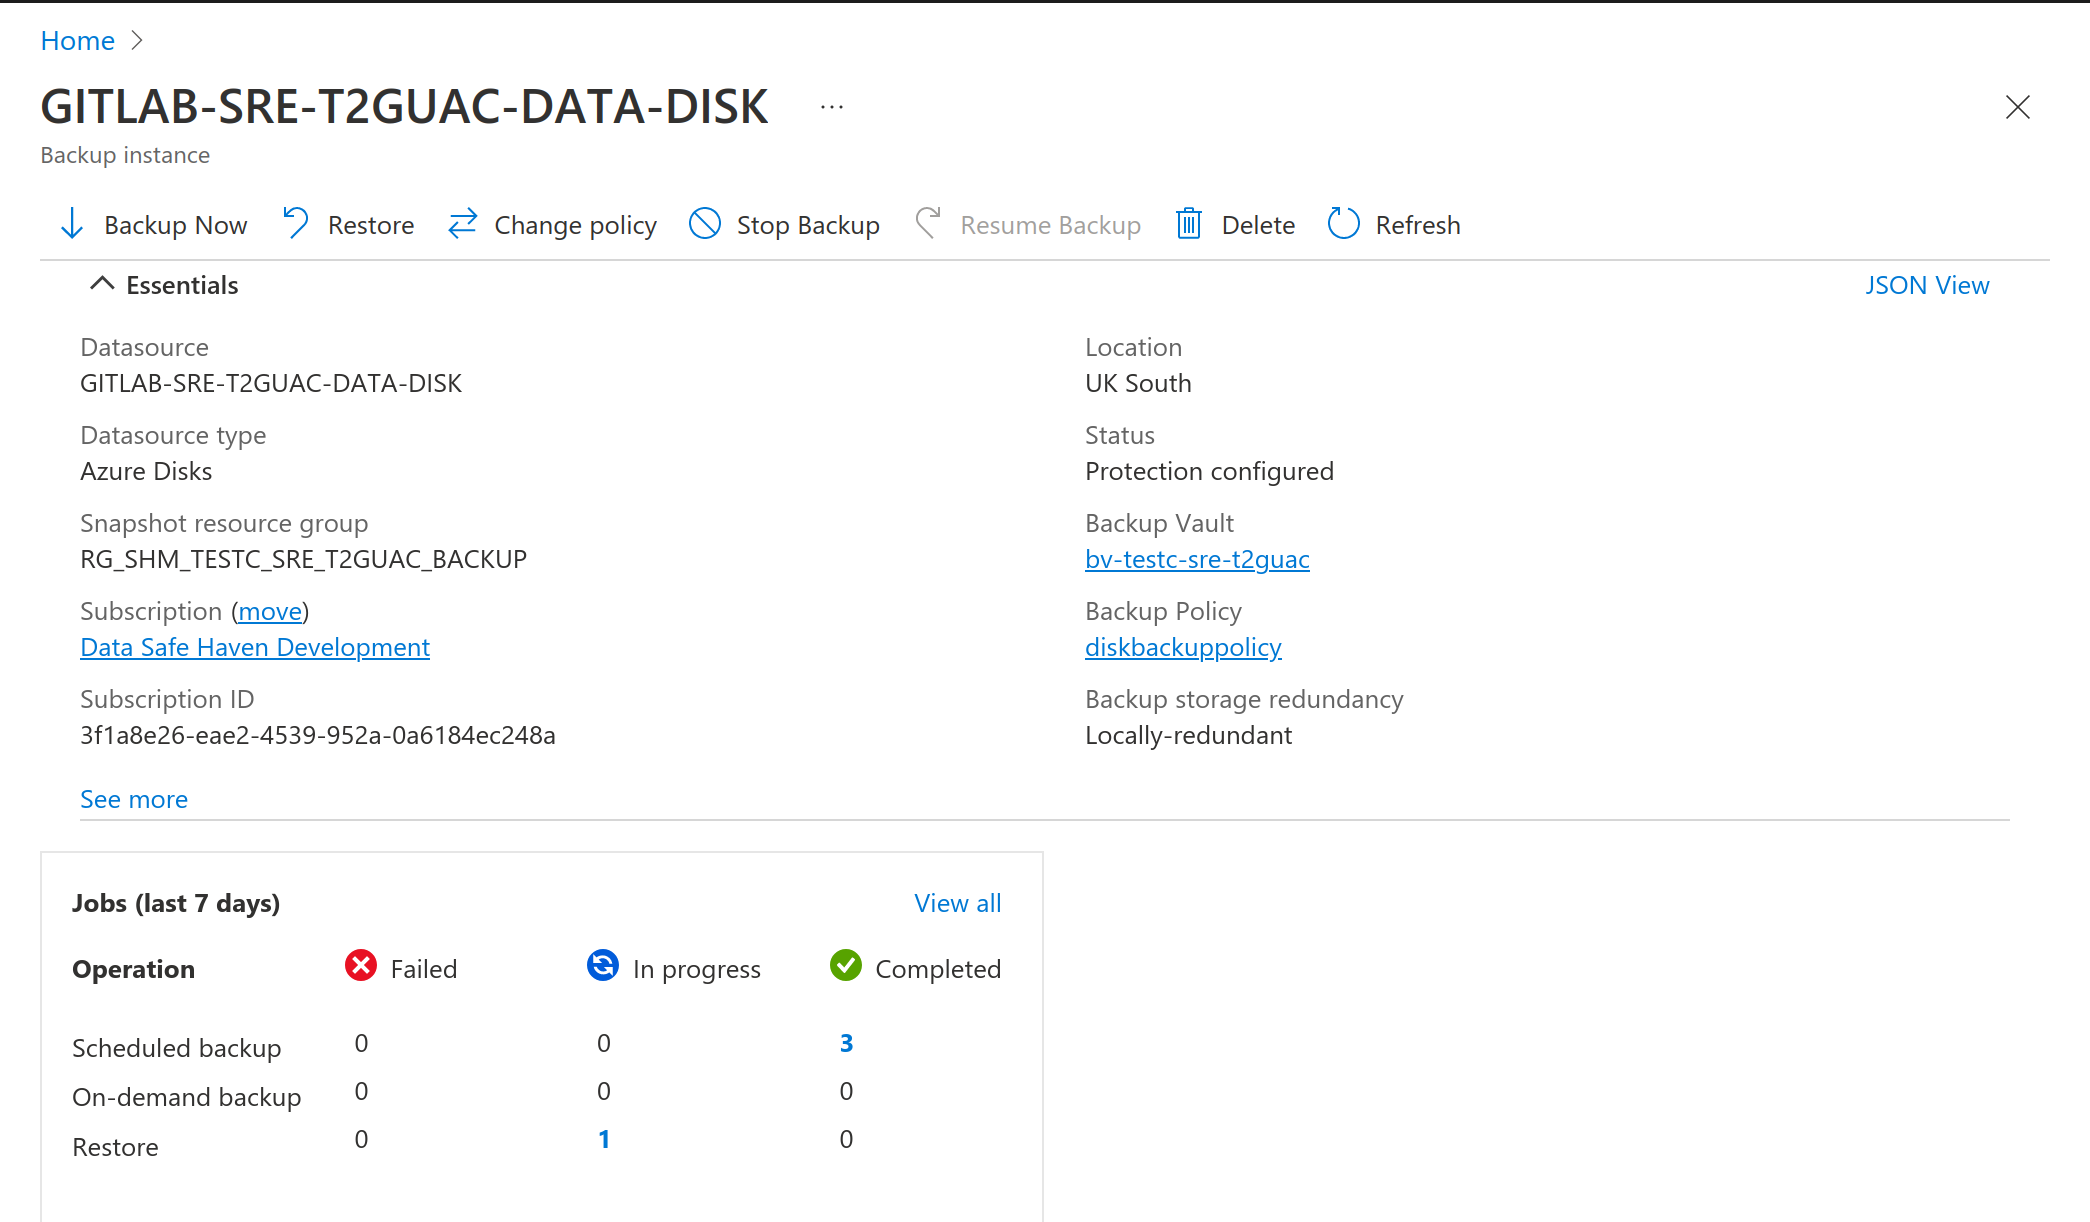Select the RG_SHM_TESTC_SRE_T2GUAC_BACKUP text
The width and height of the screenshot is (2090, 1222).
pos(303,559)
